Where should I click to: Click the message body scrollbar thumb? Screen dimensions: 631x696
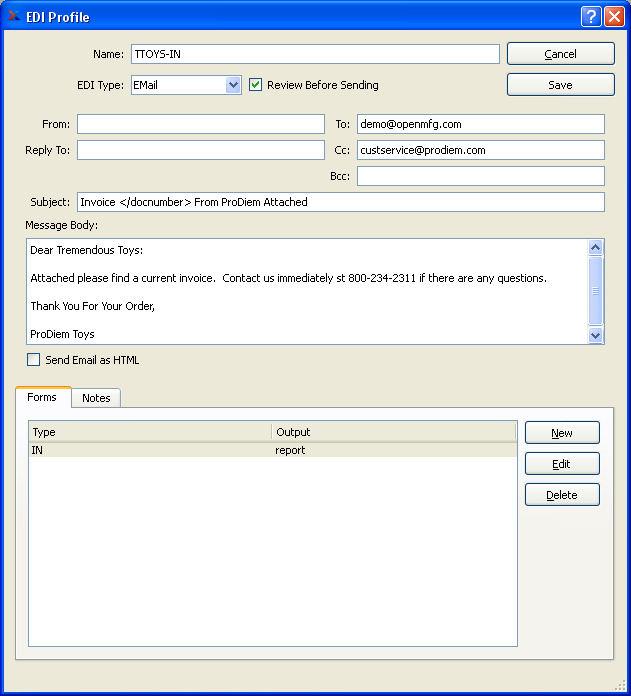tap(596, 291)
